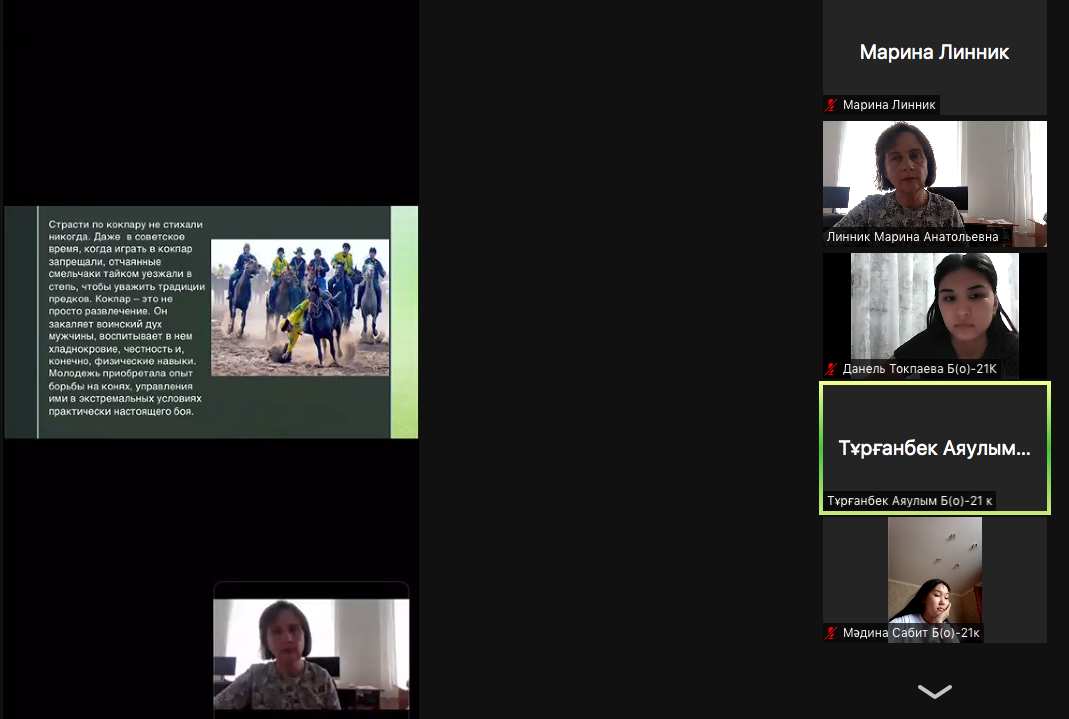
Task: Click name label Линник Марина Анатольевна
Action: click(x=912, y=237)
